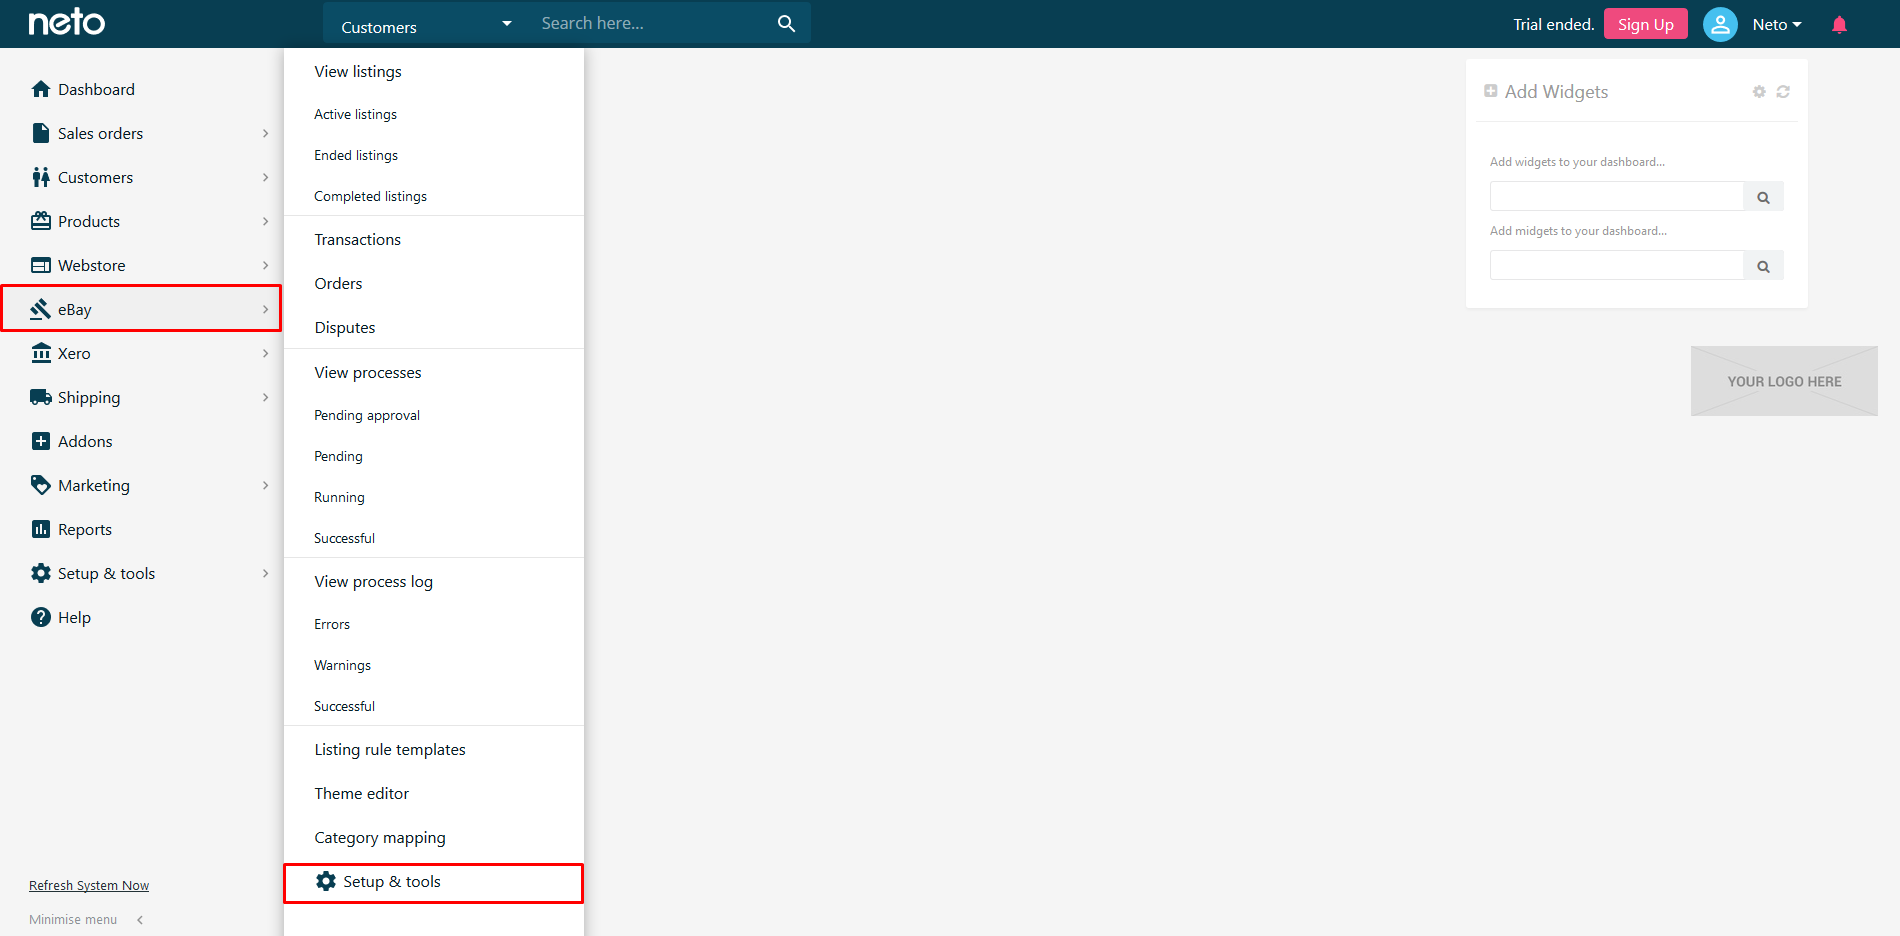1900x936 pixels.
Task: Open Listing rule templates
Action: click(390, 750)
